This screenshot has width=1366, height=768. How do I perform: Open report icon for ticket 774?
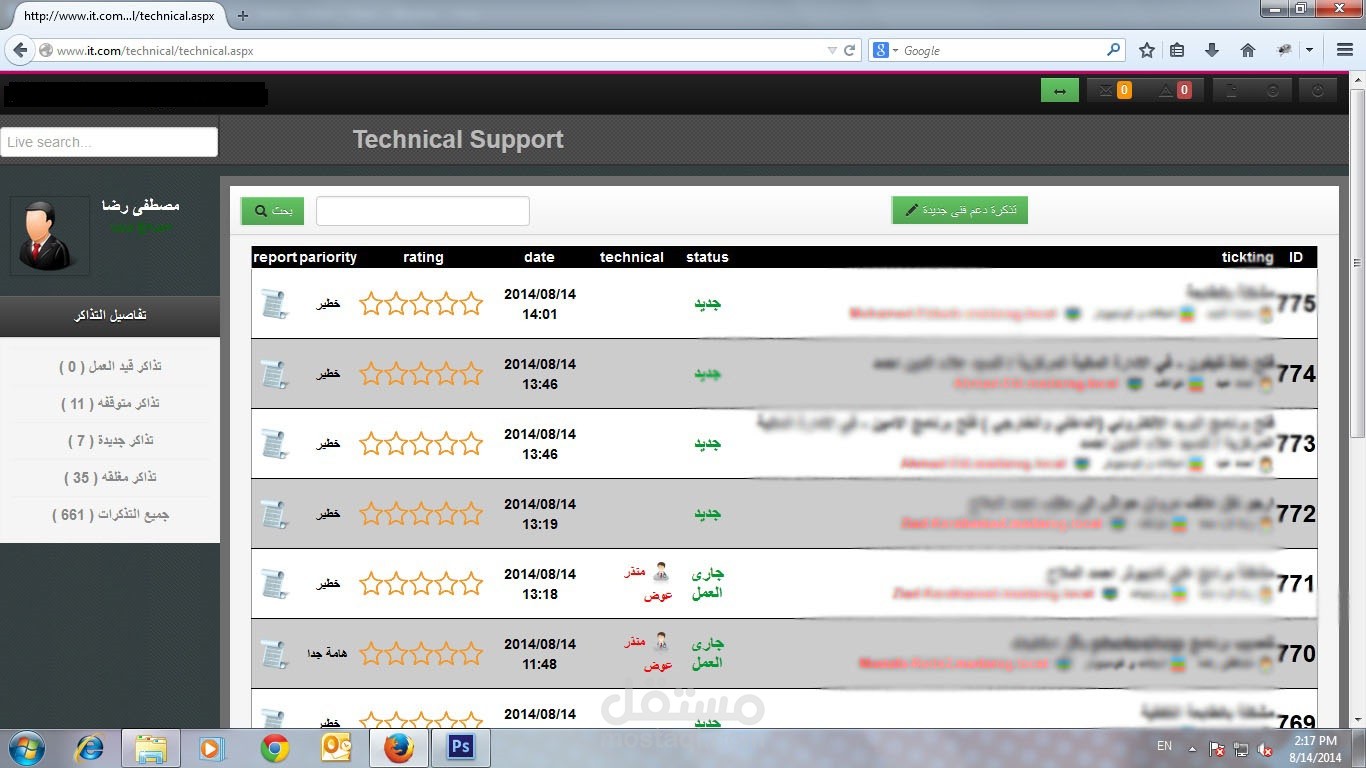273,374
